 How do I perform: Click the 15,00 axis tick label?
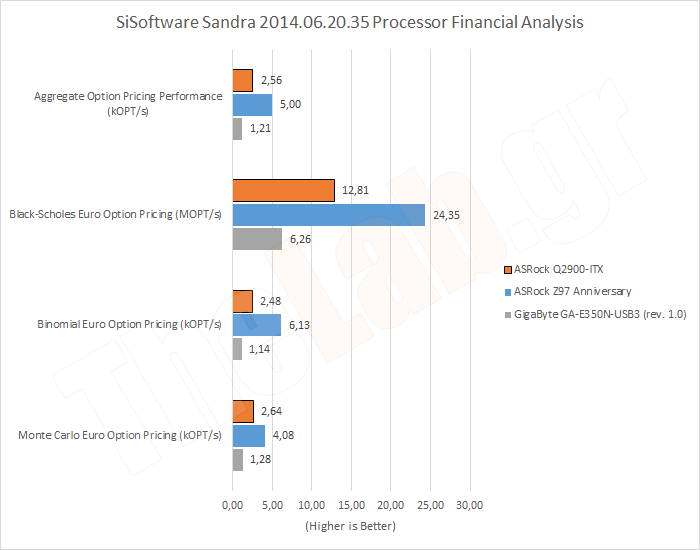[x=351, y=505]
